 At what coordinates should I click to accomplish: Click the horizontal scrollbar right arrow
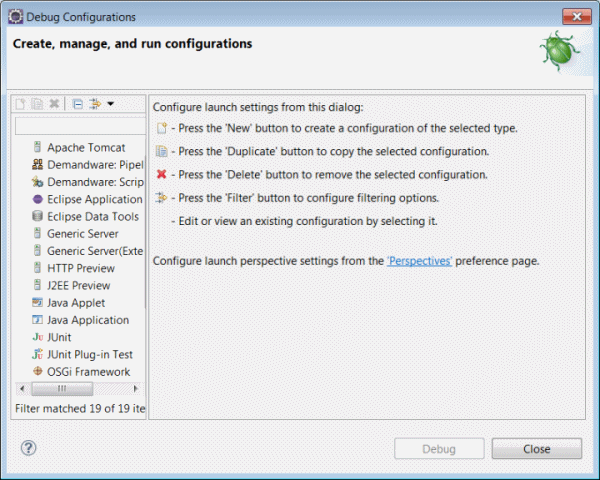coord(135,389)
